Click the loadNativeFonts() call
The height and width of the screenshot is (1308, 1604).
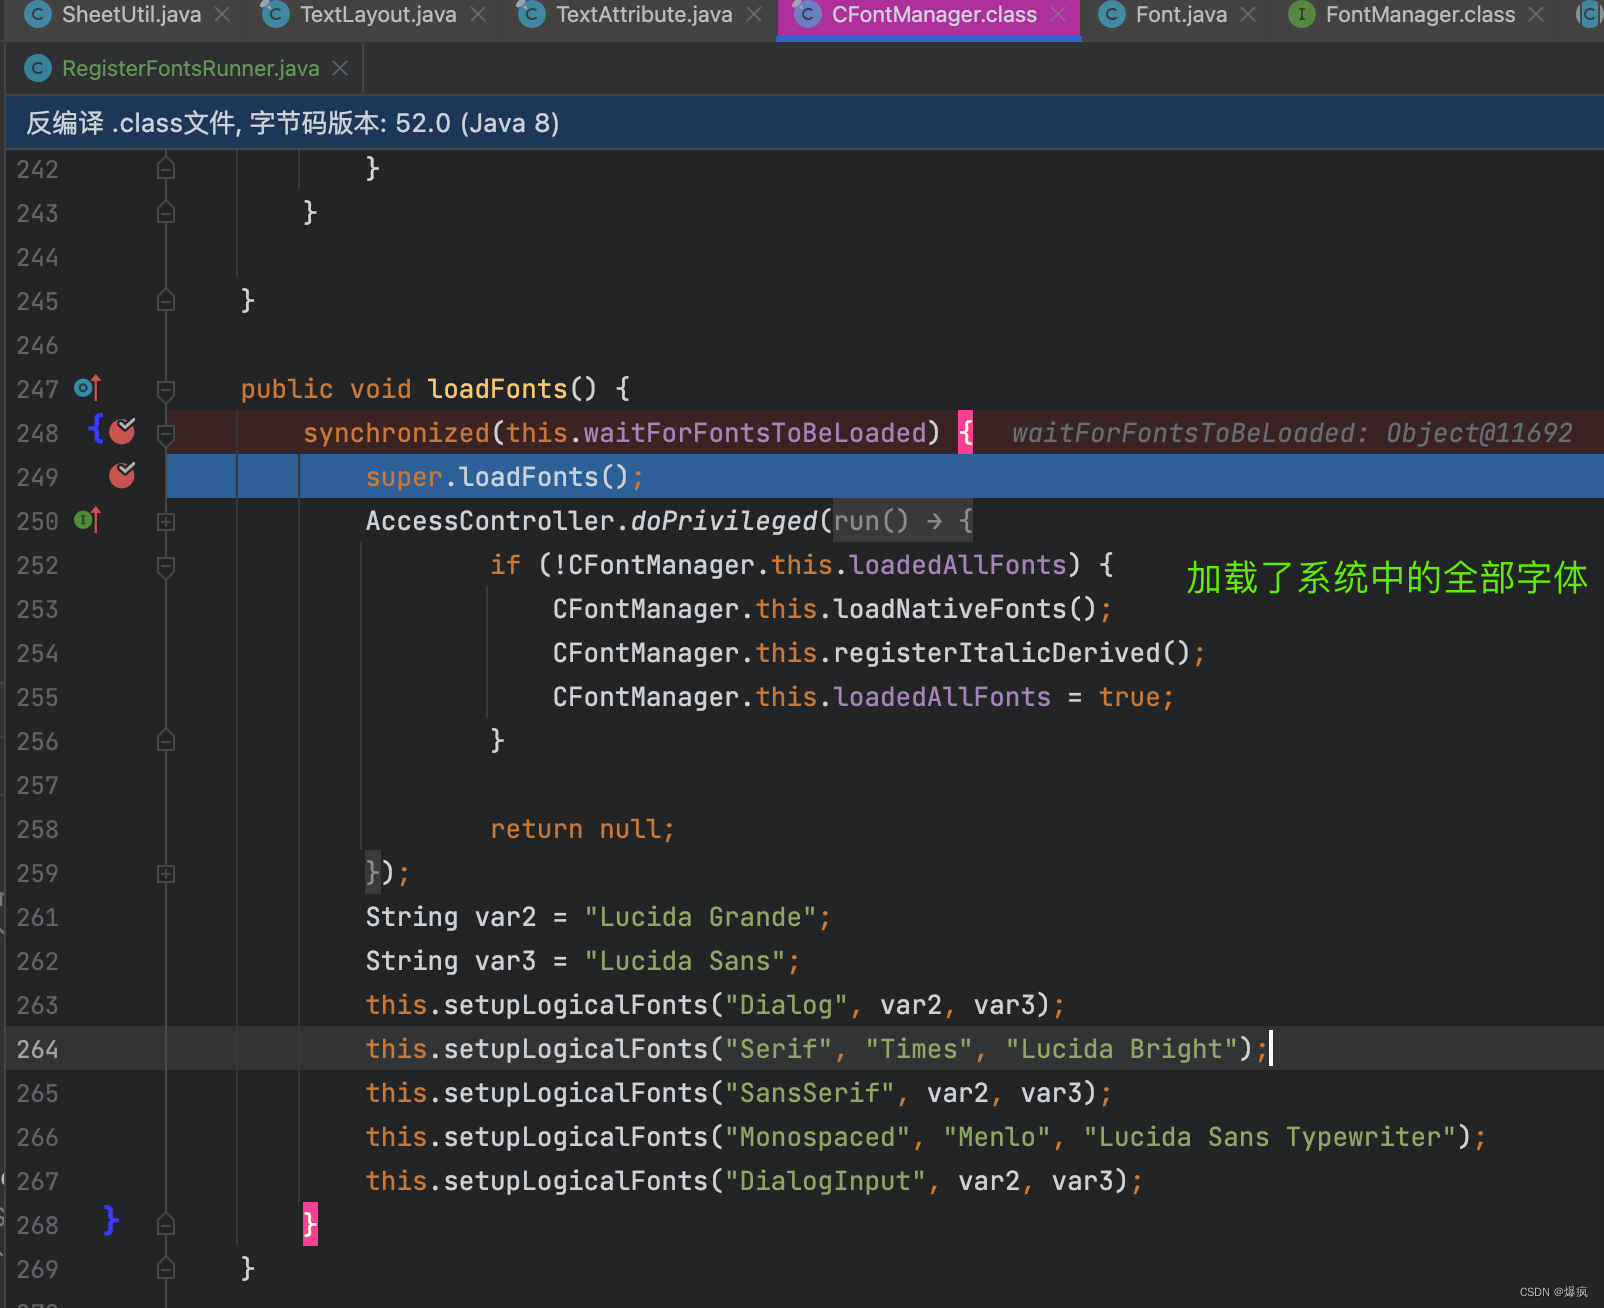965,609
